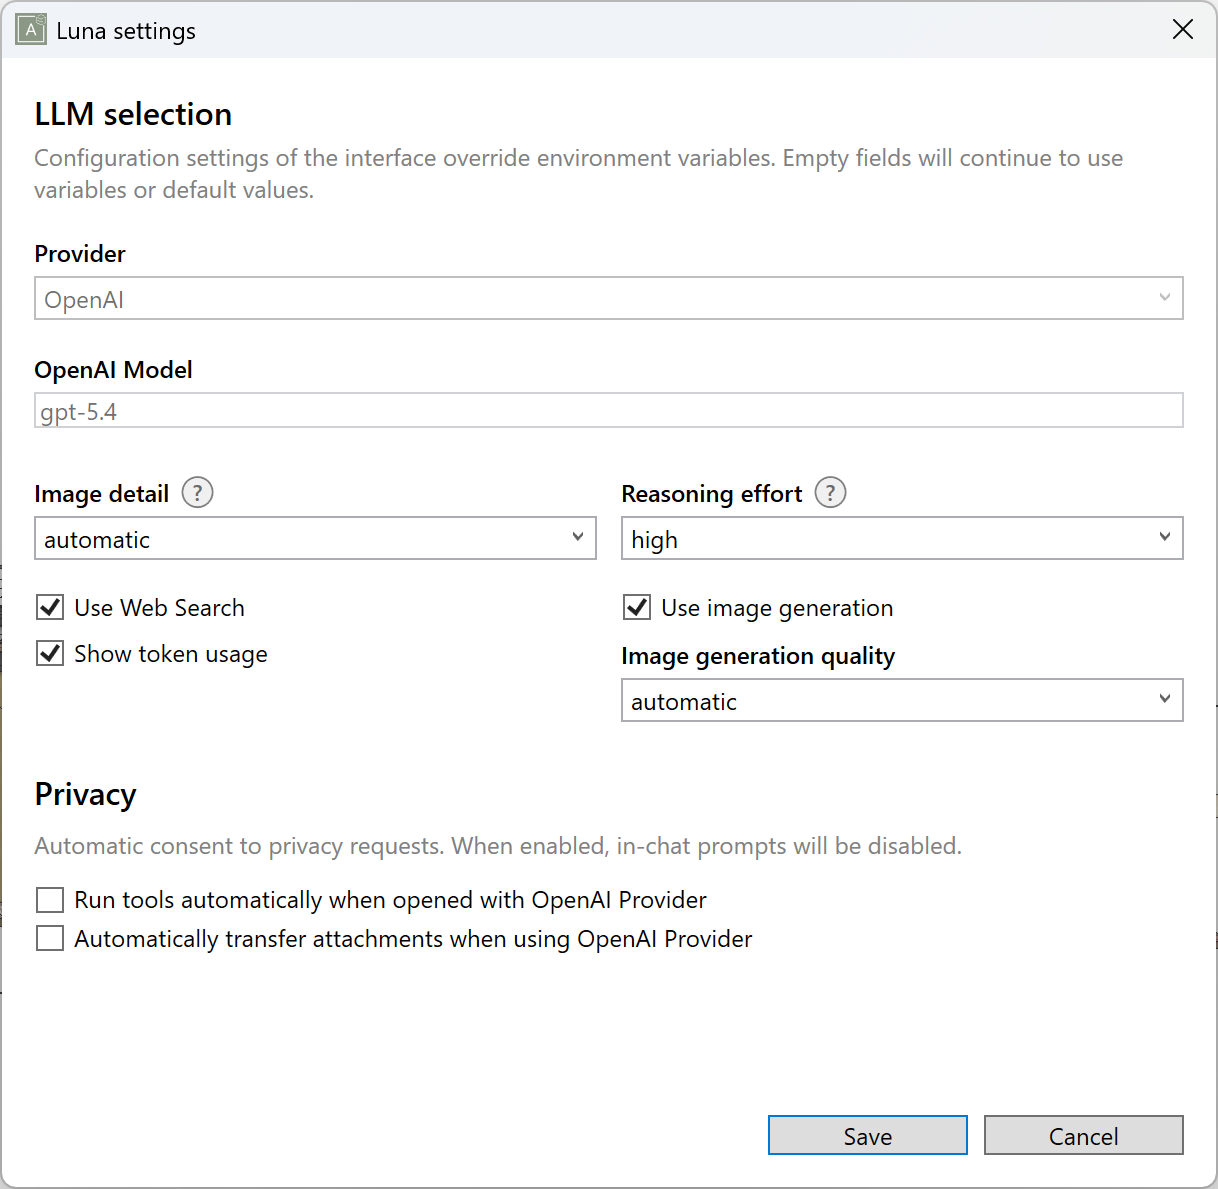This screenshot has width=1218, height=1189.
Task: Open the Image detail dropdown
Action: pos(315,538)
